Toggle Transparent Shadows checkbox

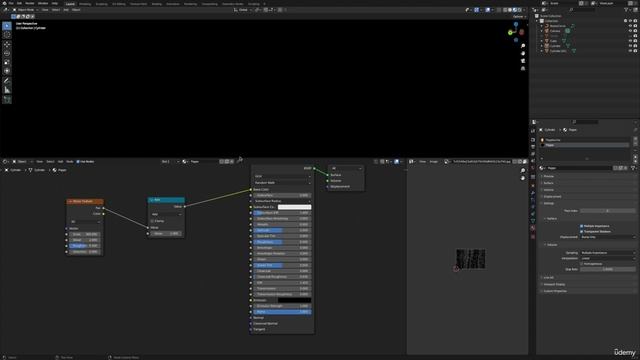point(582,231)
